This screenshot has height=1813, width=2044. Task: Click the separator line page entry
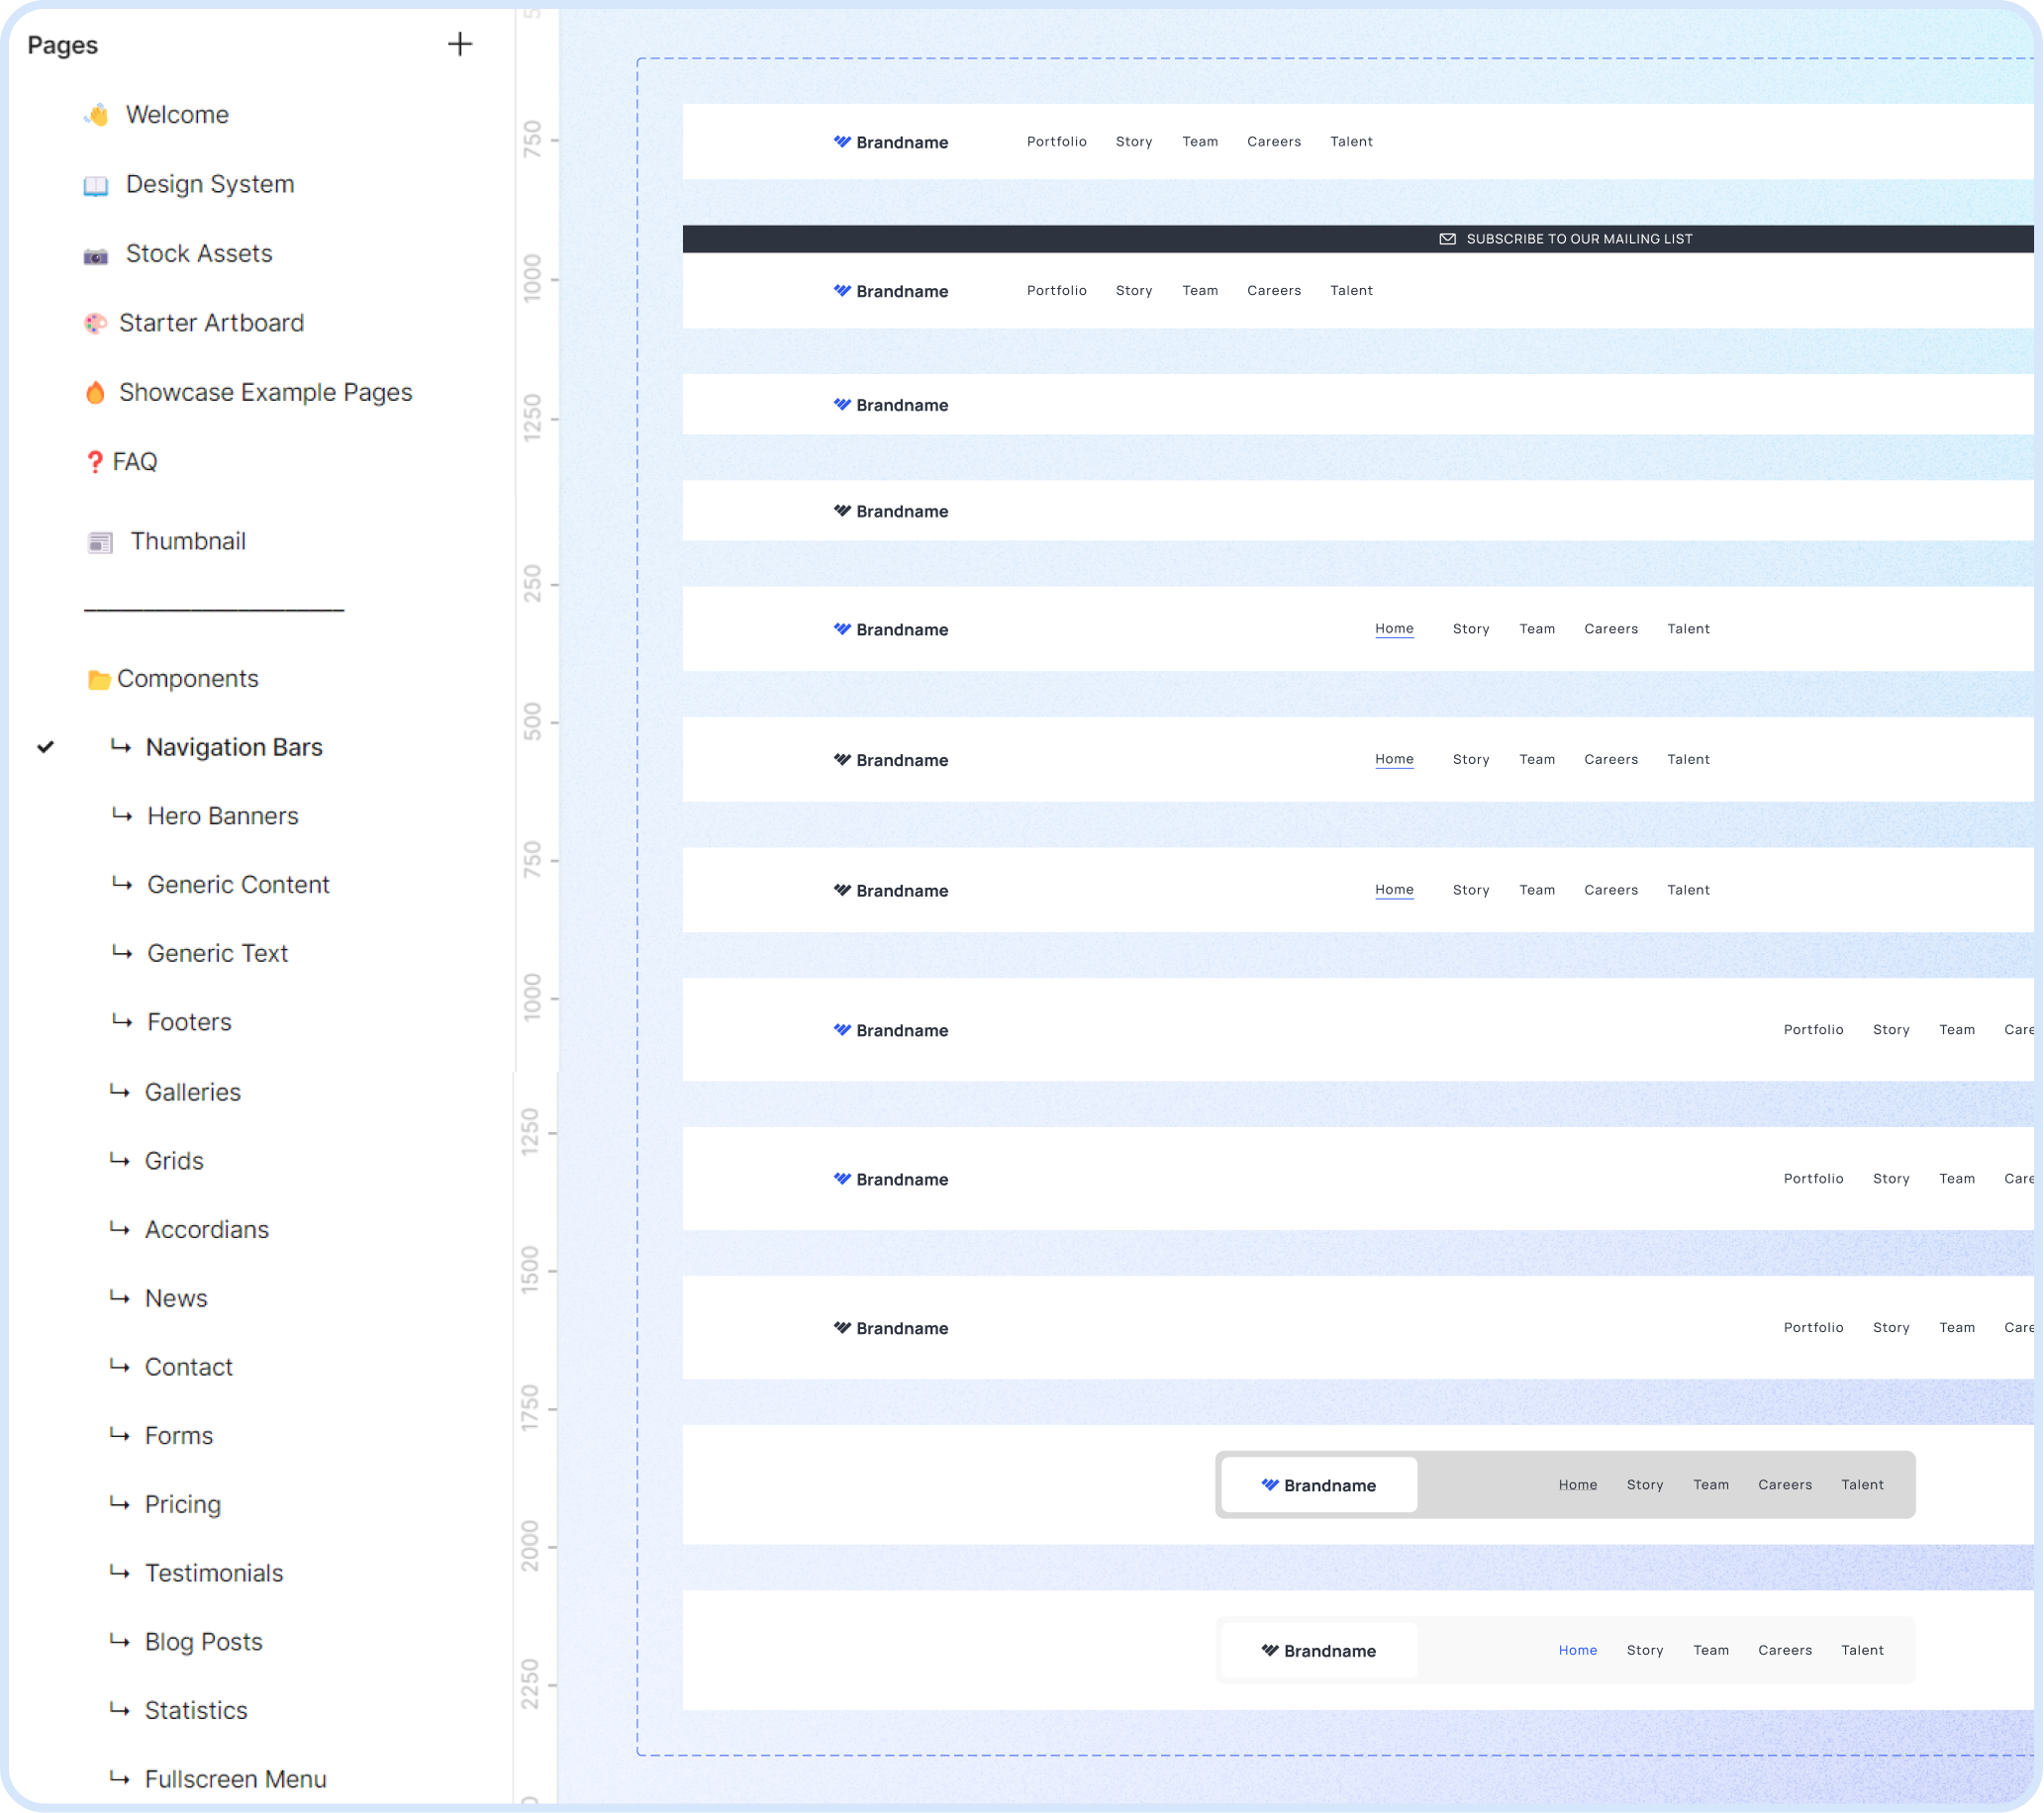[214, 607]
